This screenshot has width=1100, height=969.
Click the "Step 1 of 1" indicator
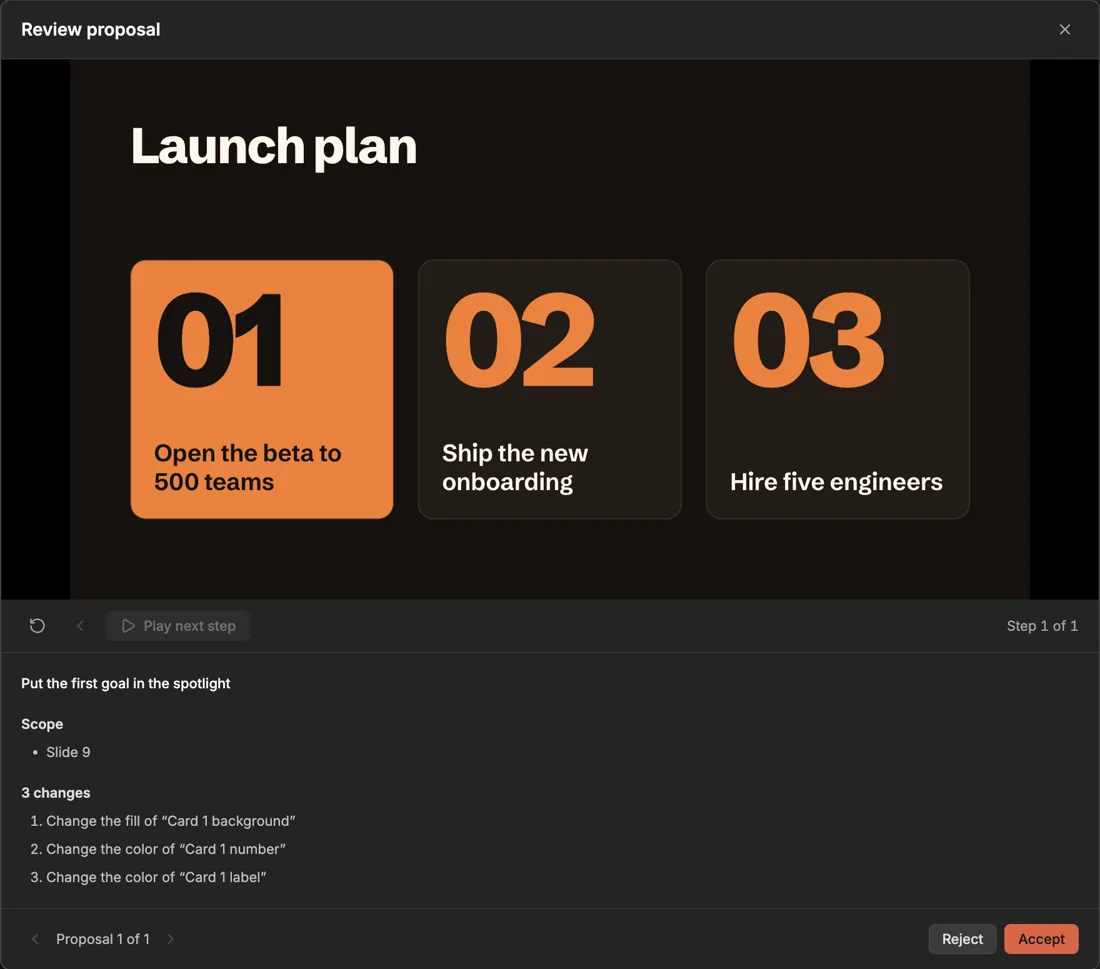1042,626
